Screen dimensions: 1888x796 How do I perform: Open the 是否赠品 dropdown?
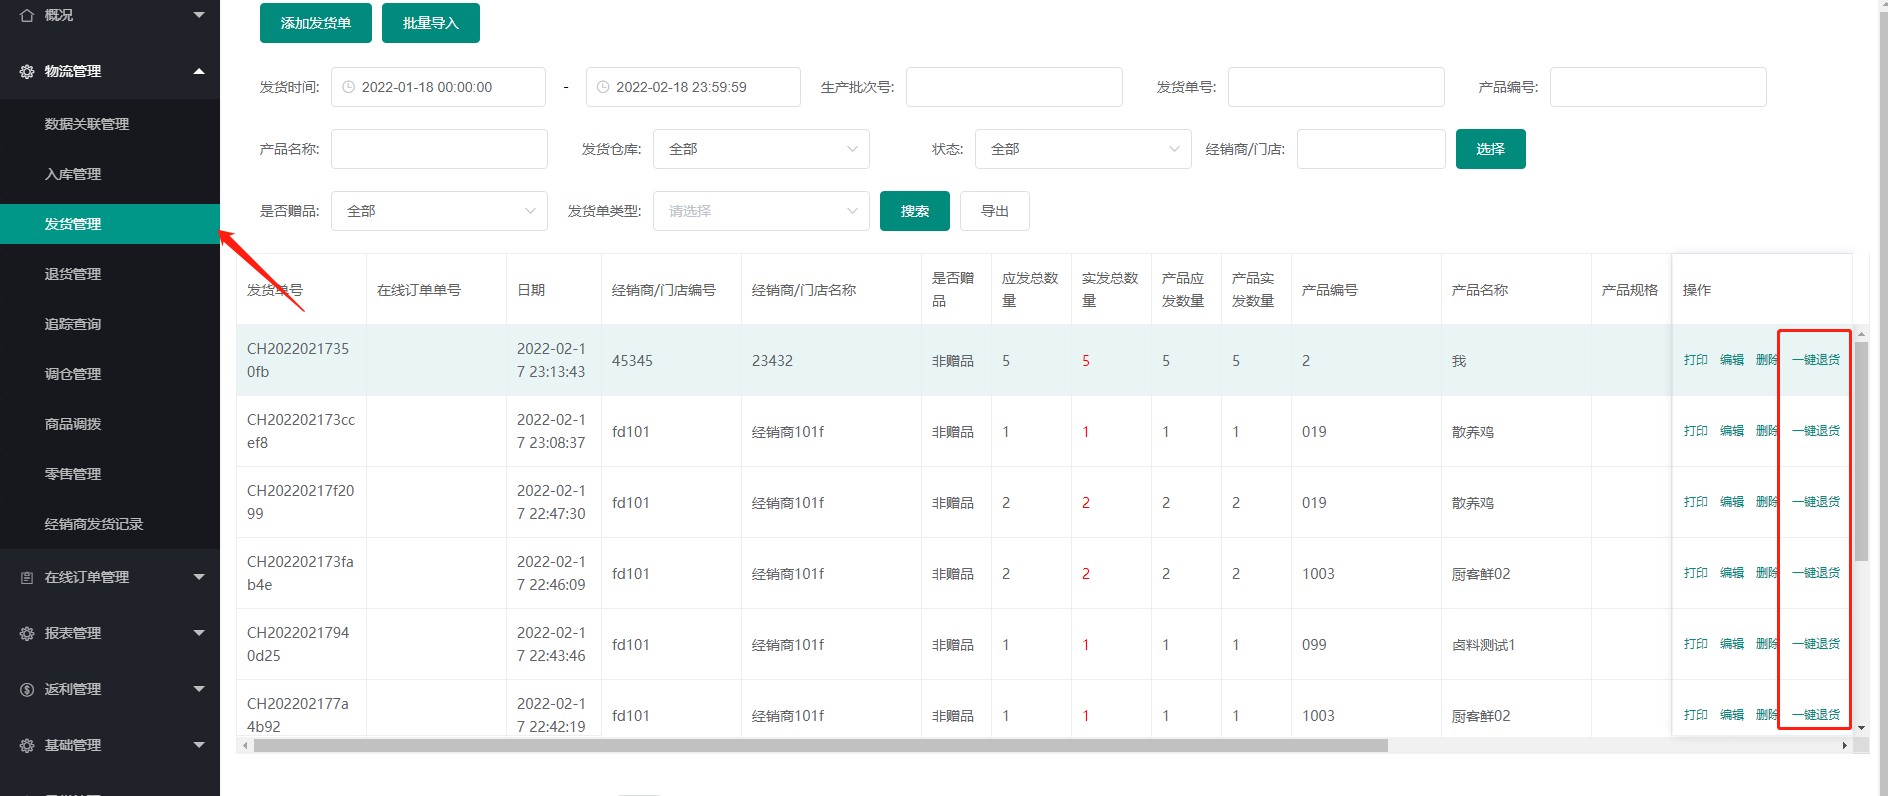click(x=439, y=211)
